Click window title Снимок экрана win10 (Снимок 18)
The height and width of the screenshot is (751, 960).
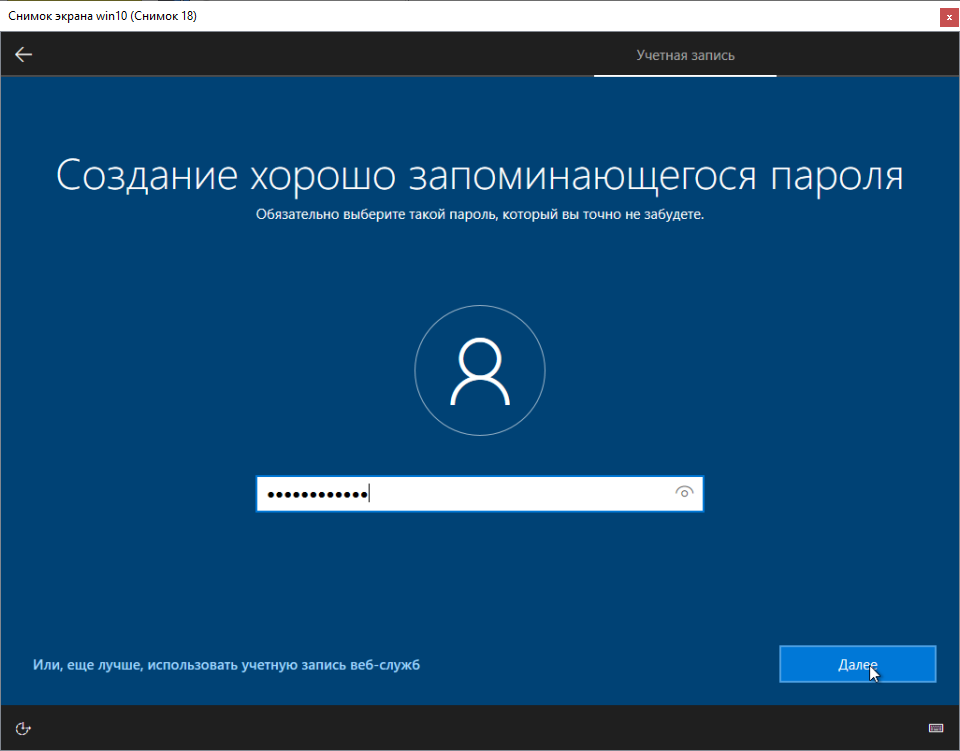pyautogui.click(x=102, y=16)
